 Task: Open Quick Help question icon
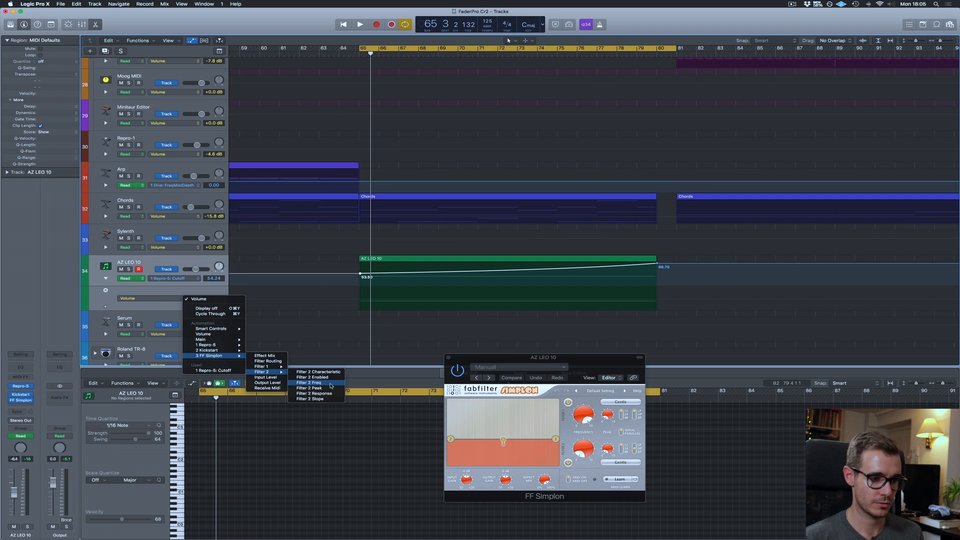click(x=37, y=24)
